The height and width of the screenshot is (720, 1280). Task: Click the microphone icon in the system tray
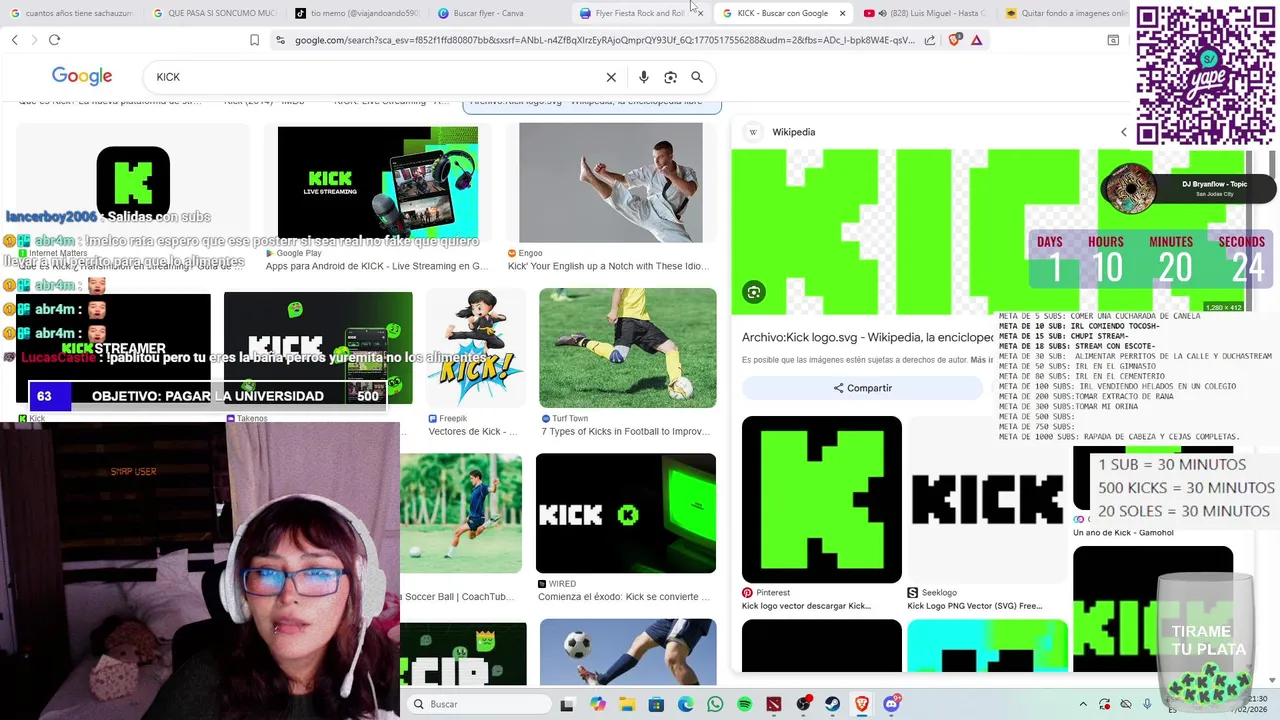pos(1148,704)
